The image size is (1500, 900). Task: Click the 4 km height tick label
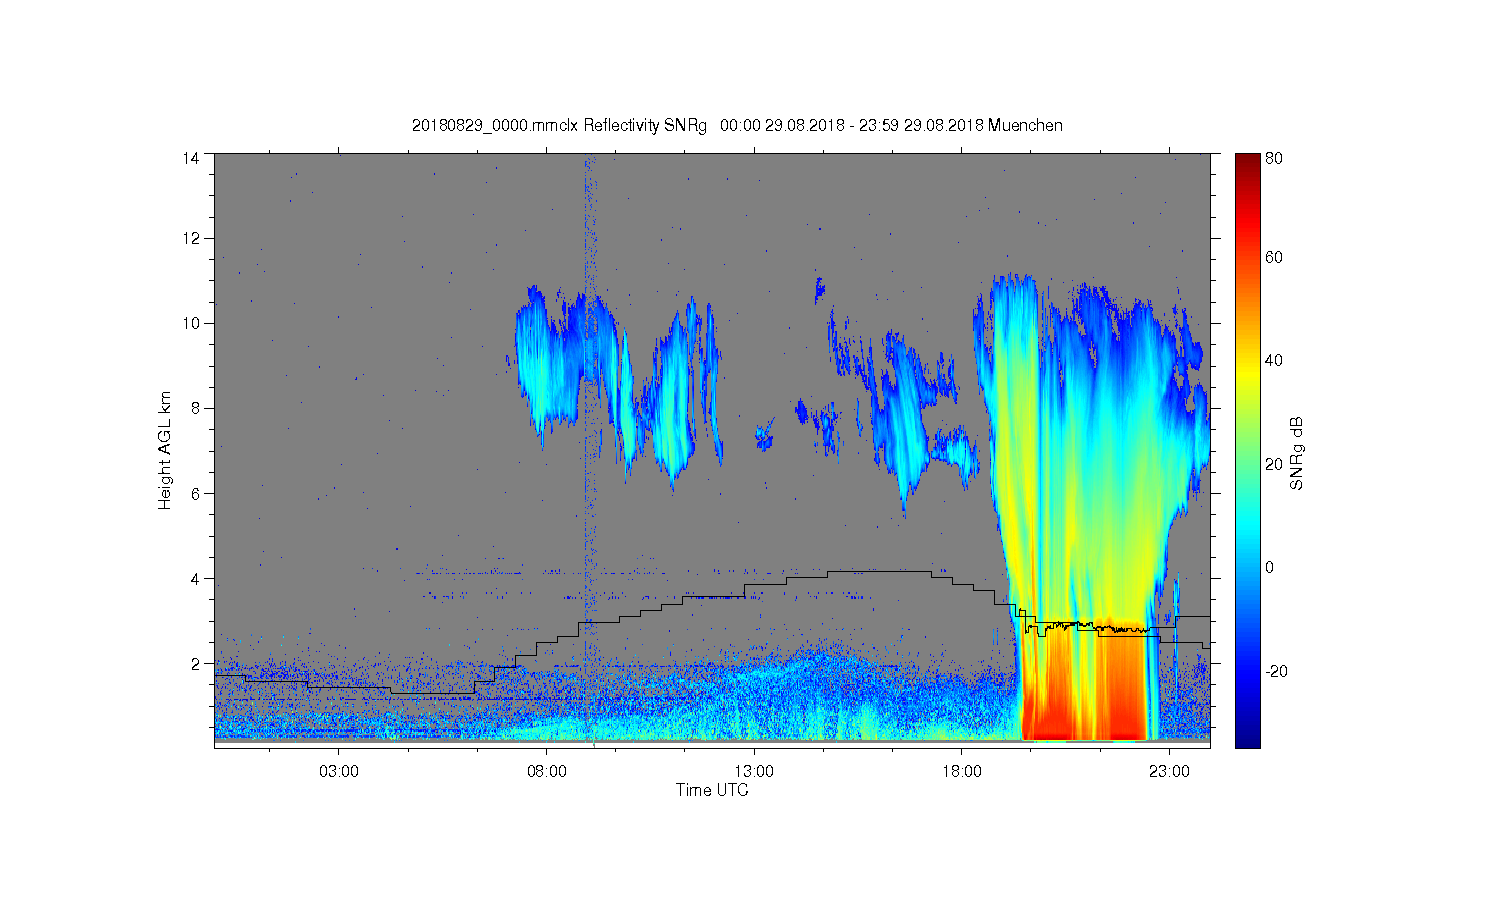tap(194, 578)
